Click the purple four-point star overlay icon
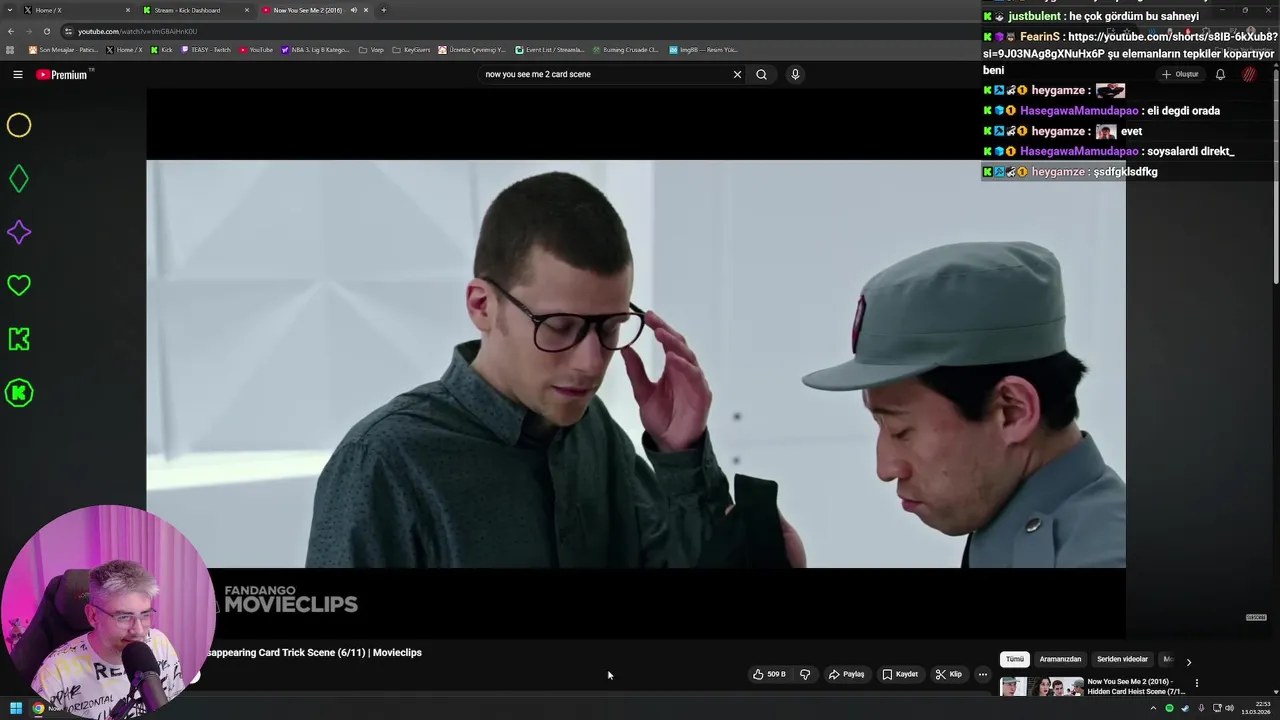Screen dimensions: 1280x720 click(19, 232)
